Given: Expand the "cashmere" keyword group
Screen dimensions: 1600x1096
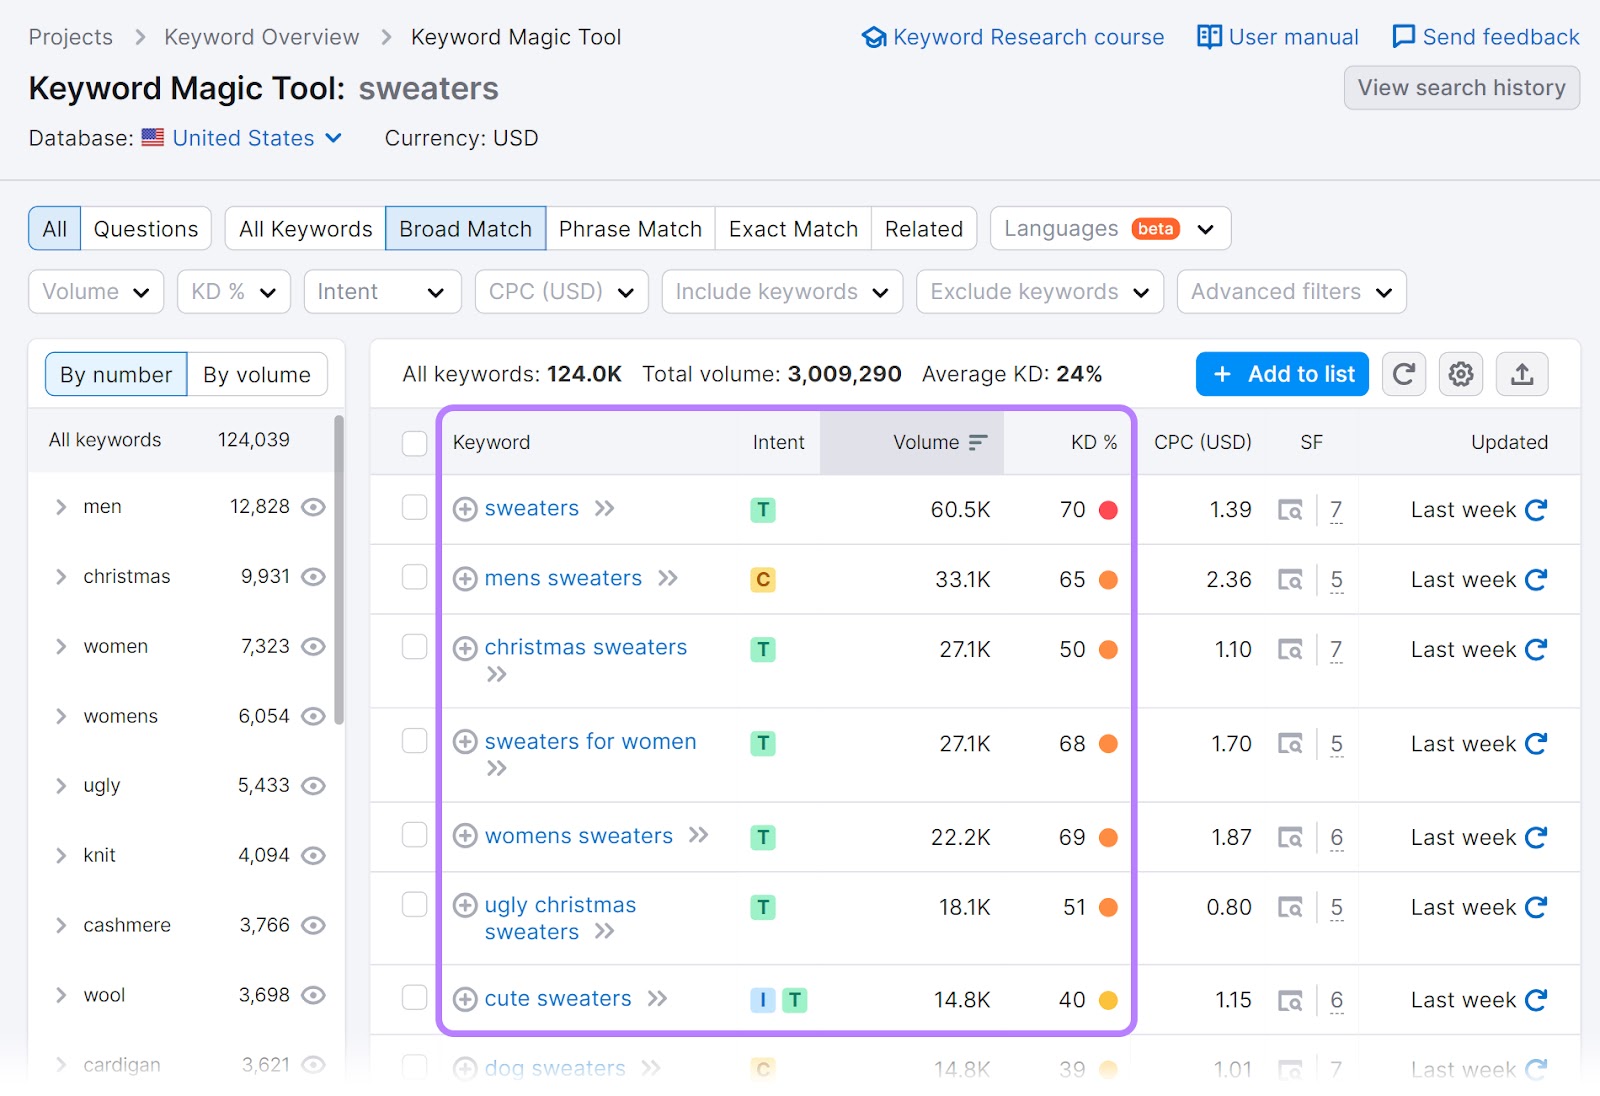Looking at the screenshot, I should (60, 925).
